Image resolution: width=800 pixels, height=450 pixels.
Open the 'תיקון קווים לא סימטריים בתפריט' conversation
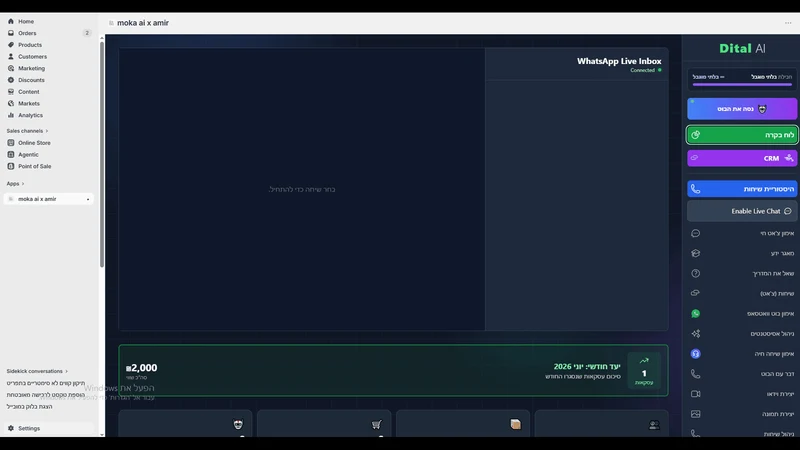[x=46, y=383]
